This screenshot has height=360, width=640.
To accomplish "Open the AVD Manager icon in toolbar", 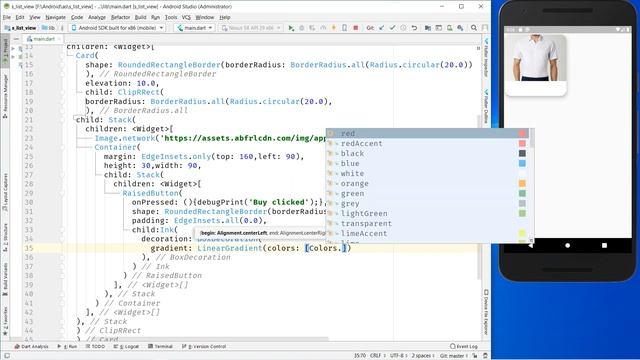I will click(449, 28).
